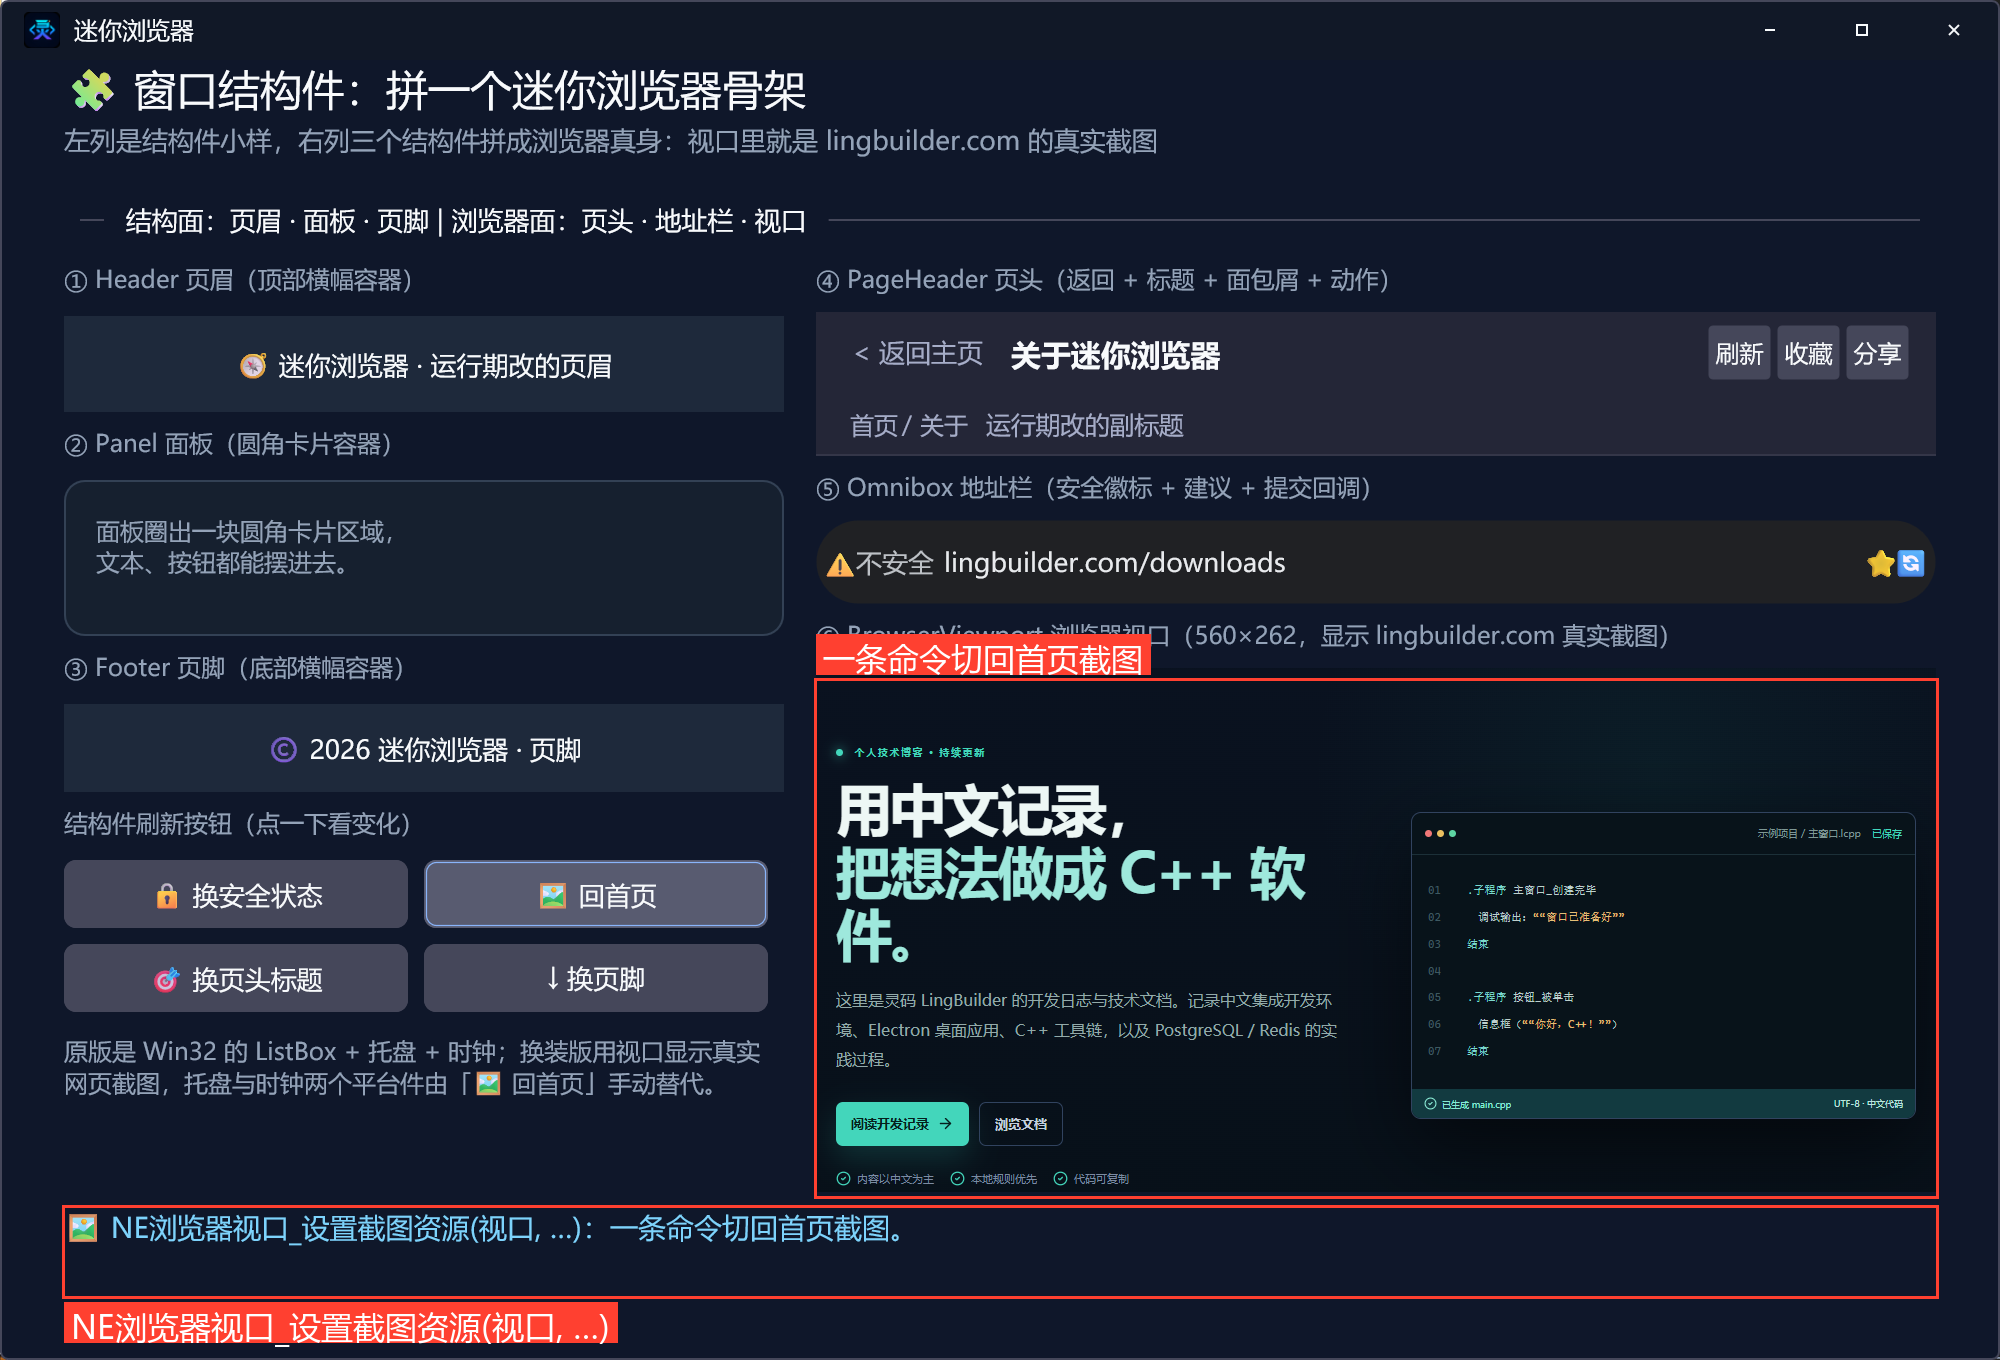Viewport: 2000px width, 1360px height.
Task: Click the 换页脚 button
Action: [x=596, y=979]
